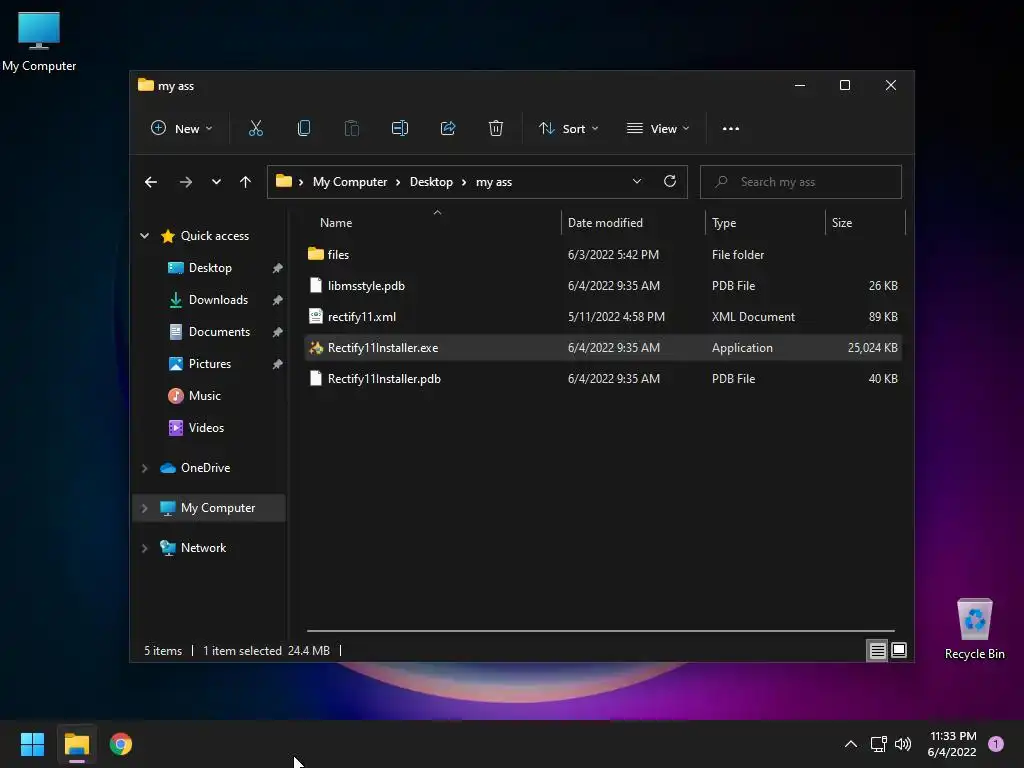Click the Delete trash can icon
This screenshot has height=768, width=1024.
click(496, 128)
